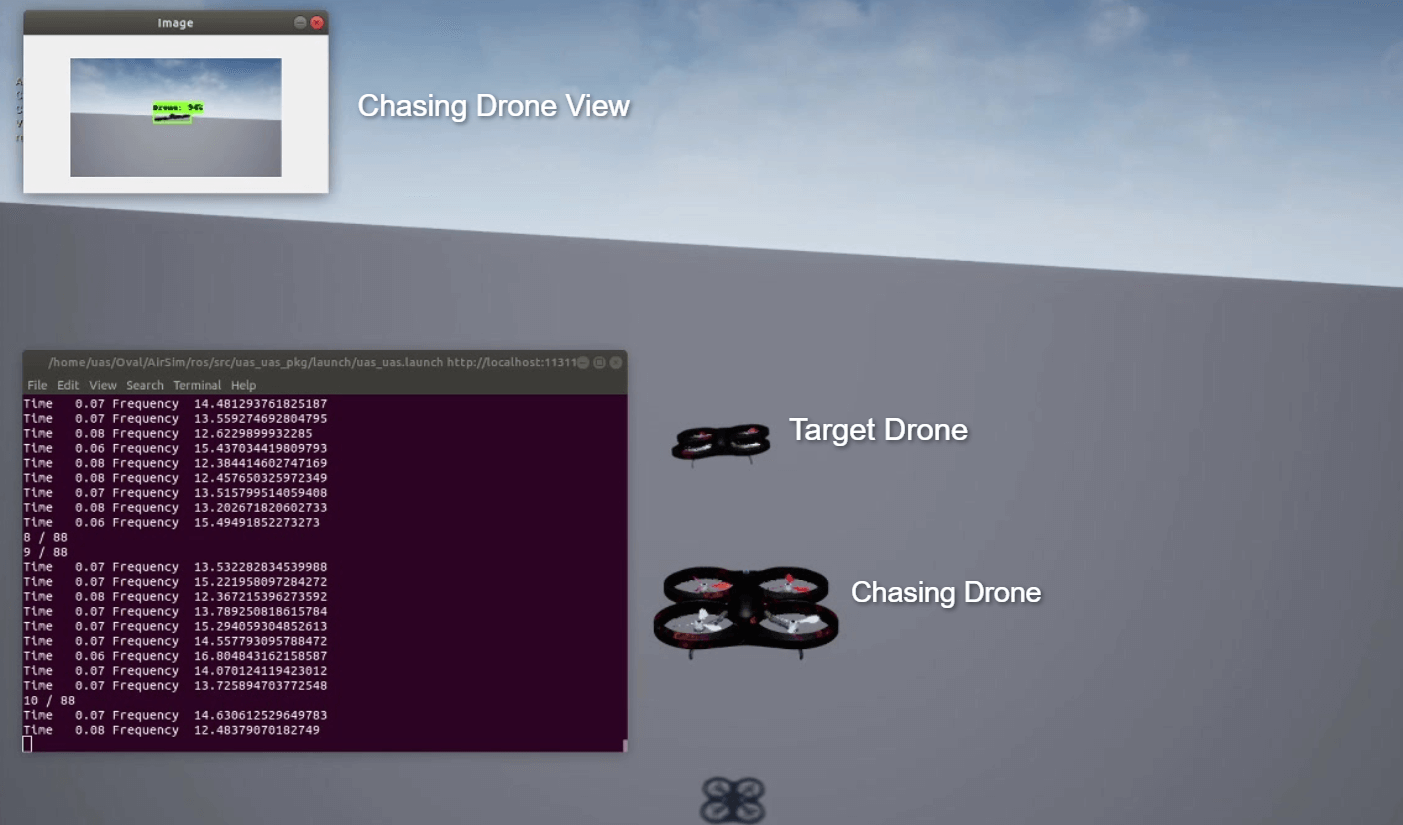Maximize the uas_uas.launch terminal window

coord(599,362)
